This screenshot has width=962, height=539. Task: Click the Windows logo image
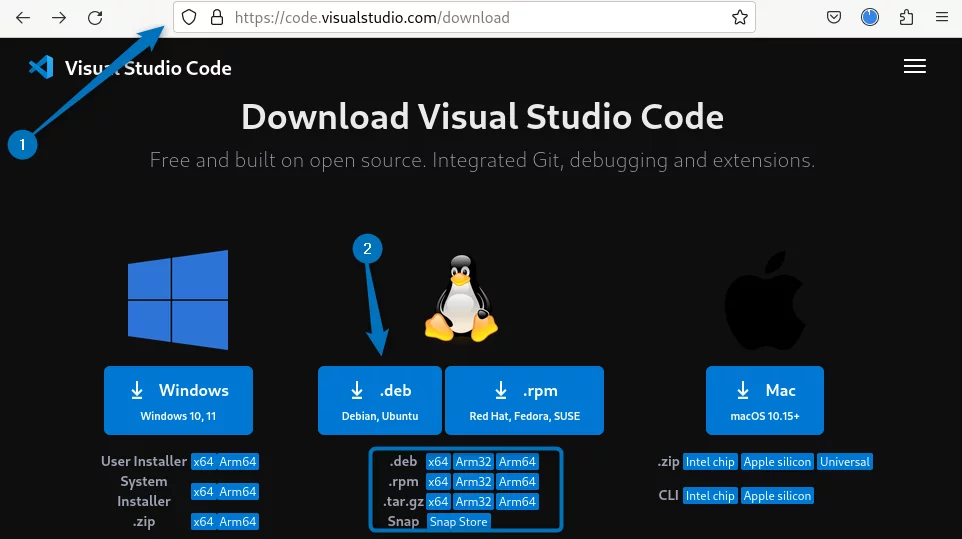[178, 299]
